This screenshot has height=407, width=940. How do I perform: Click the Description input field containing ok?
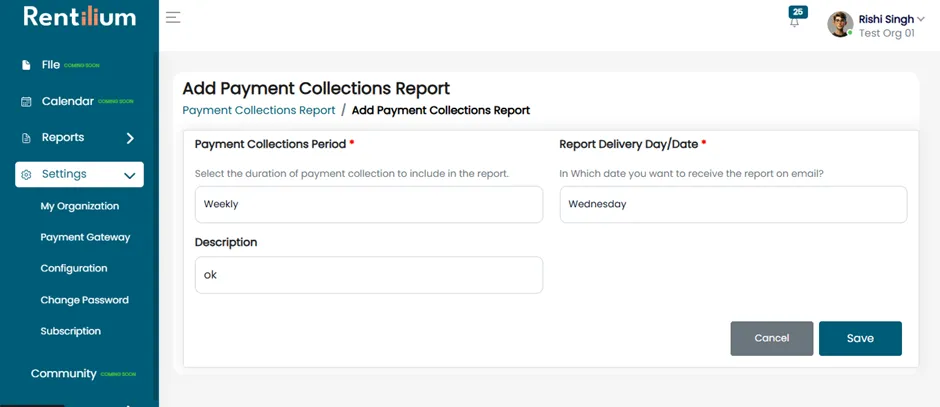pyautogui.click(x=369, y=275)
